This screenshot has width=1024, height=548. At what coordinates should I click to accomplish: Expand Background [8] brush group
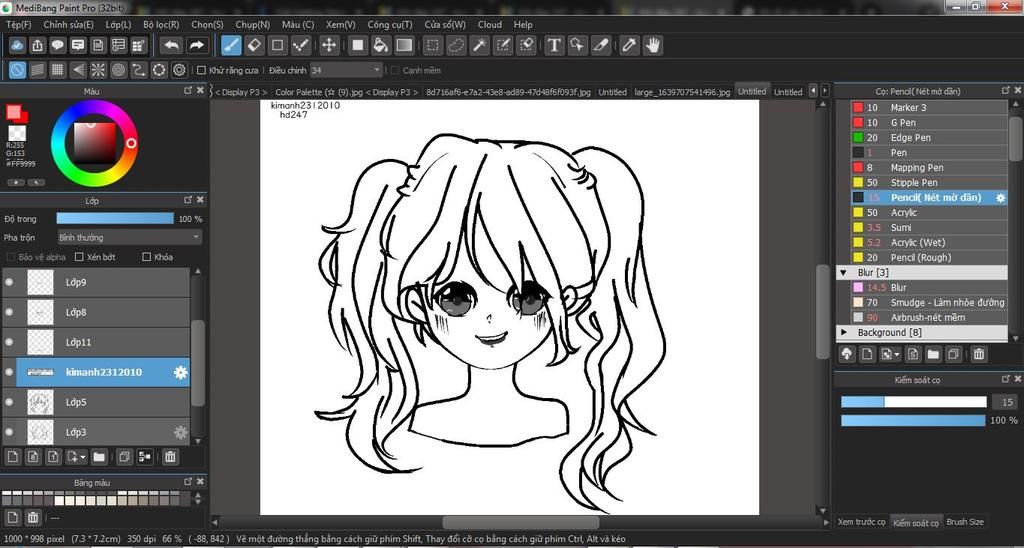pos(843,332)
